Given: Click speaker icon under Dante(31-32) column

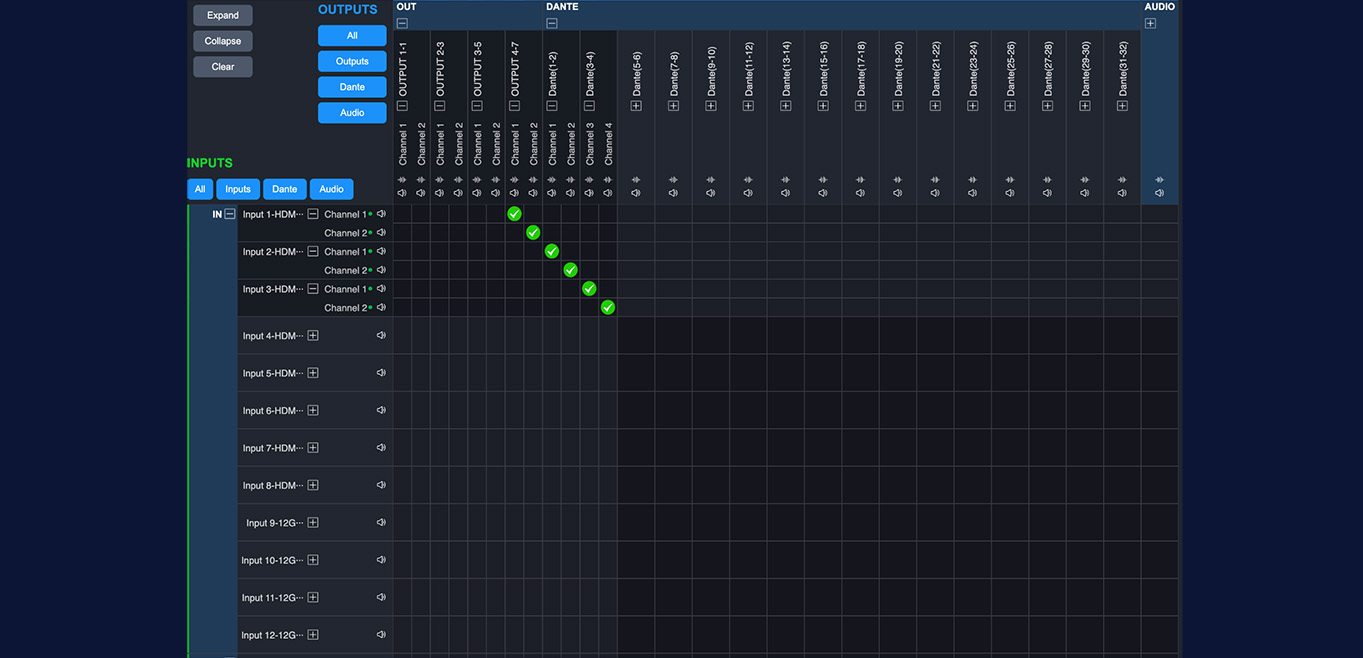Looking at the screenshot, I should tap(1123, 193).
